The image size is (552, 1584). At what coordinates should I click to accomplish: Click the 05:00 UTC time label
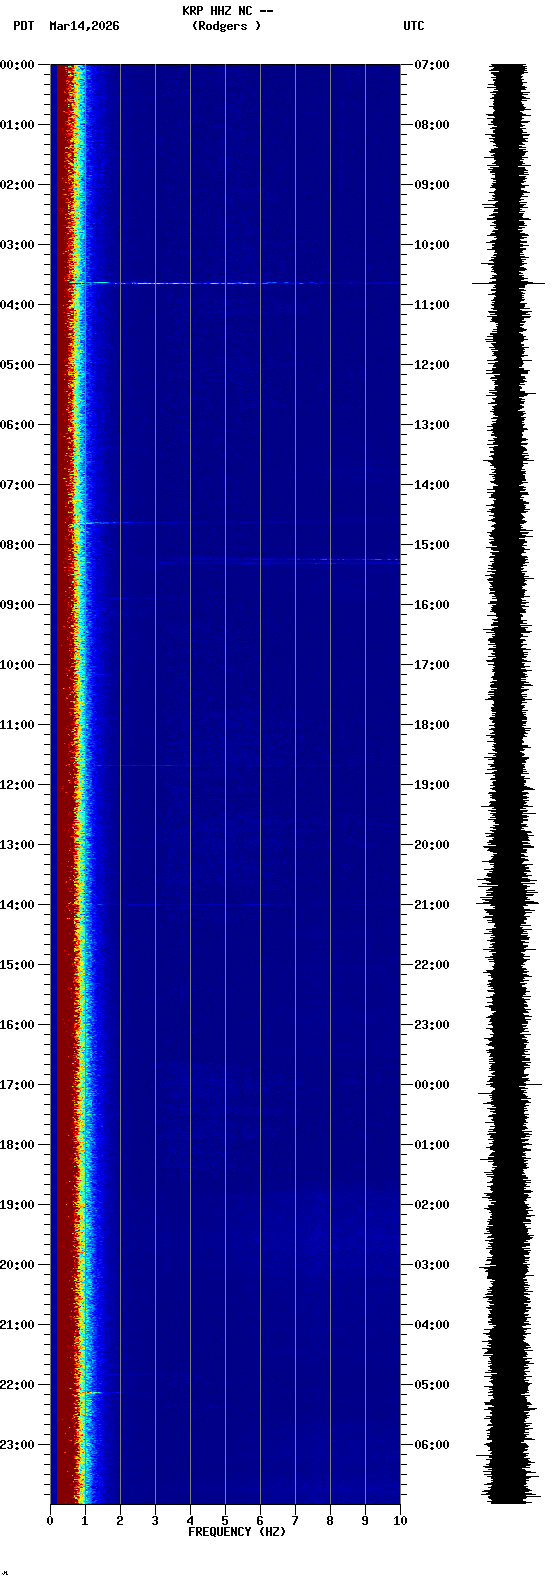pos(432,1385)
